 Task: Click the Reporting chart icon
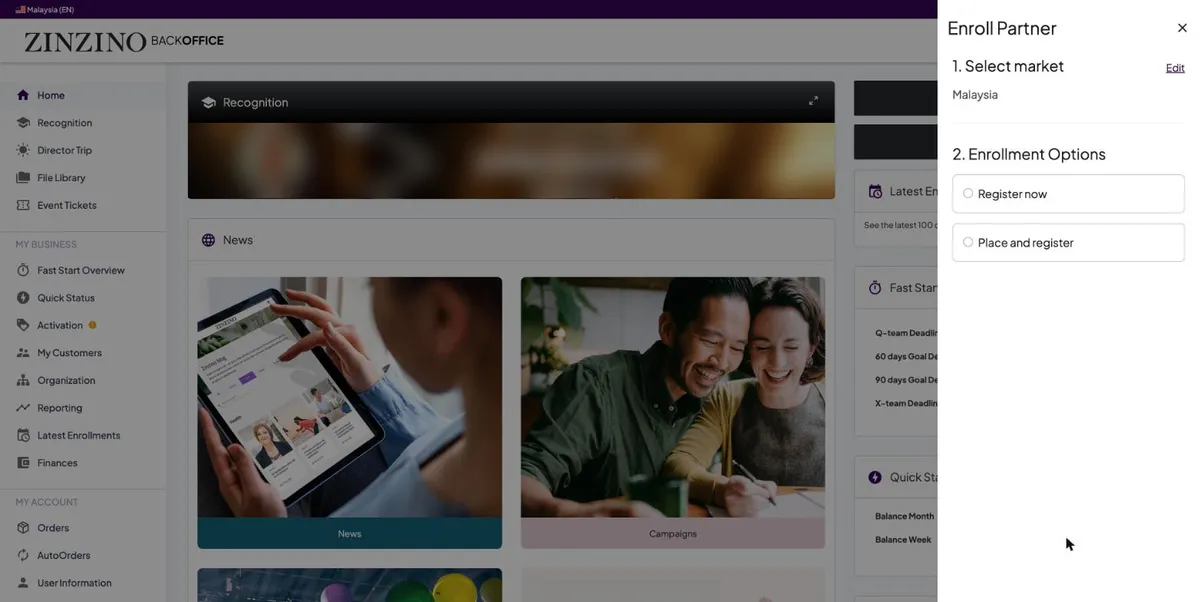coord(23,408)
